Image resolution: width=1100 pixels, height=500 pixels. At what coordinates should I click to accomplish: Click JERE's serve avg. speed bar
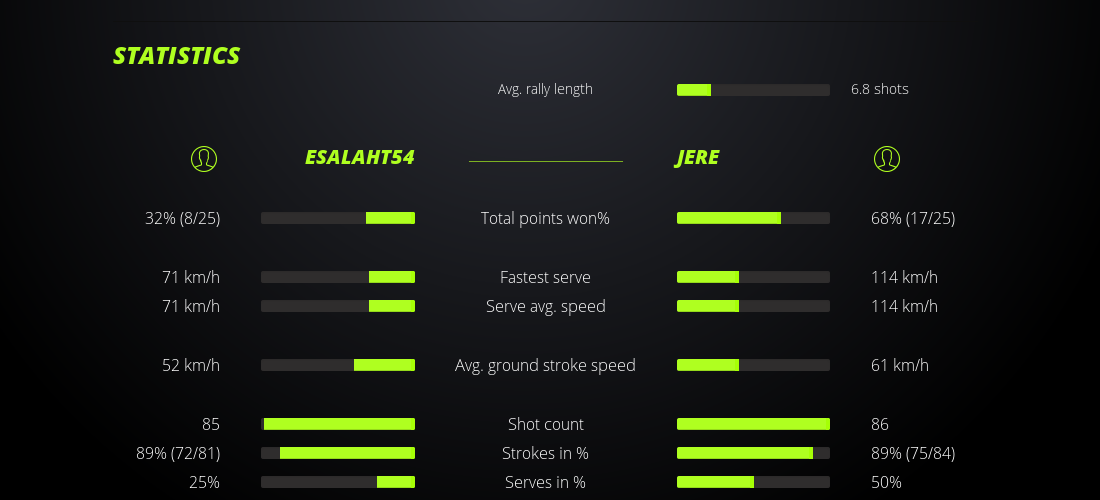point(753,306)
